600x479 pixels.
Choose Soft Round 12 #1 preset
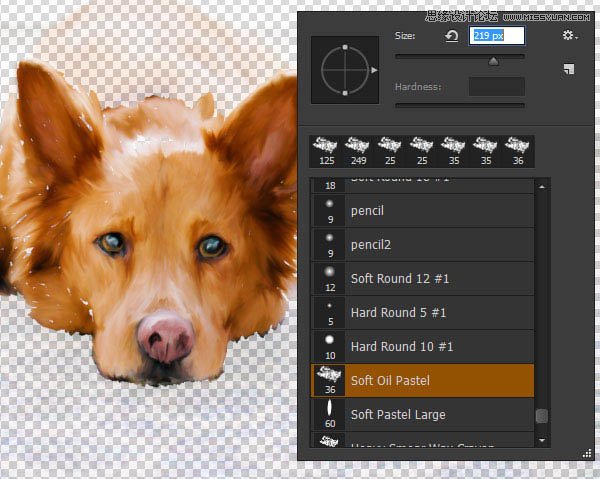(422, 279)
